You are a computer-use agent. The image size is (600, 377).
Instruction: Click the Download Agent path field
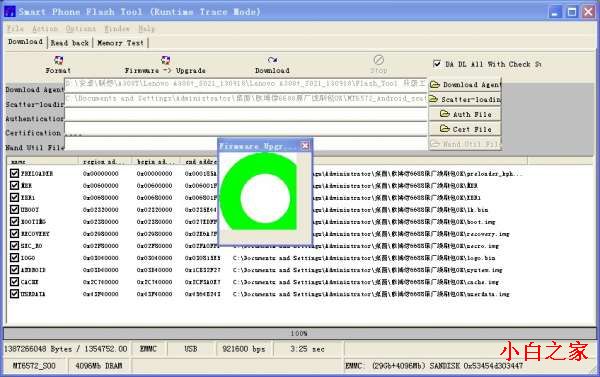pos(246,84)
